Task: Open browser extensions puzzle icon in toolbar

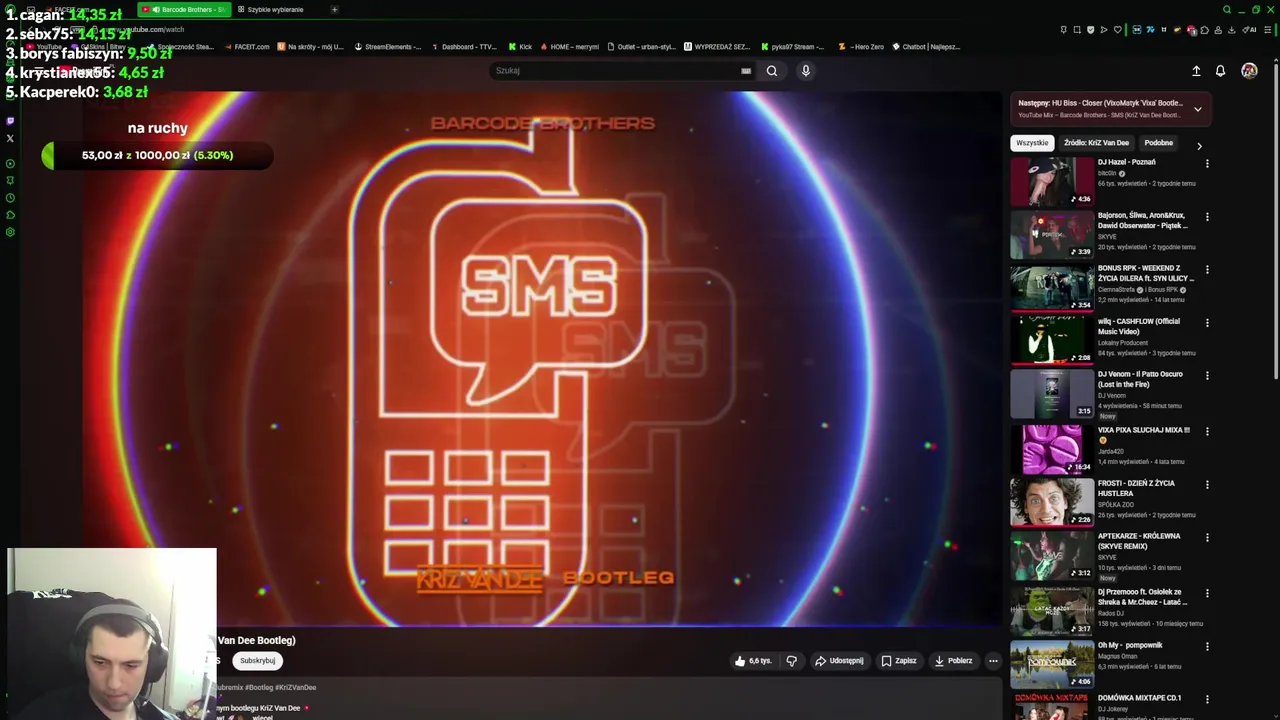Action: click(1204, 30)
